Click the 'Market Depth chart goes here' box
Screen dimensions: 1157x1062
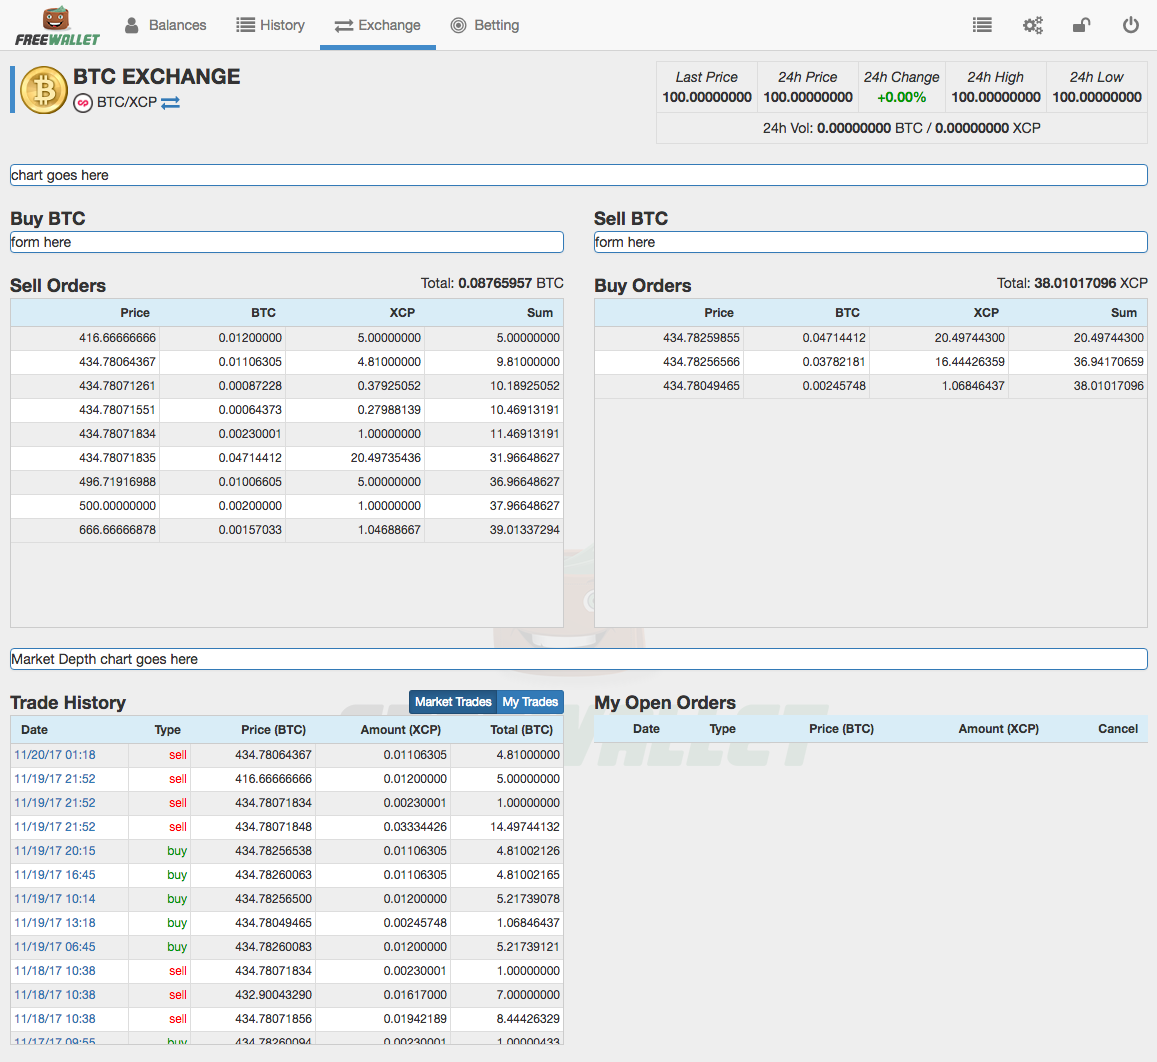click(578, 659)
